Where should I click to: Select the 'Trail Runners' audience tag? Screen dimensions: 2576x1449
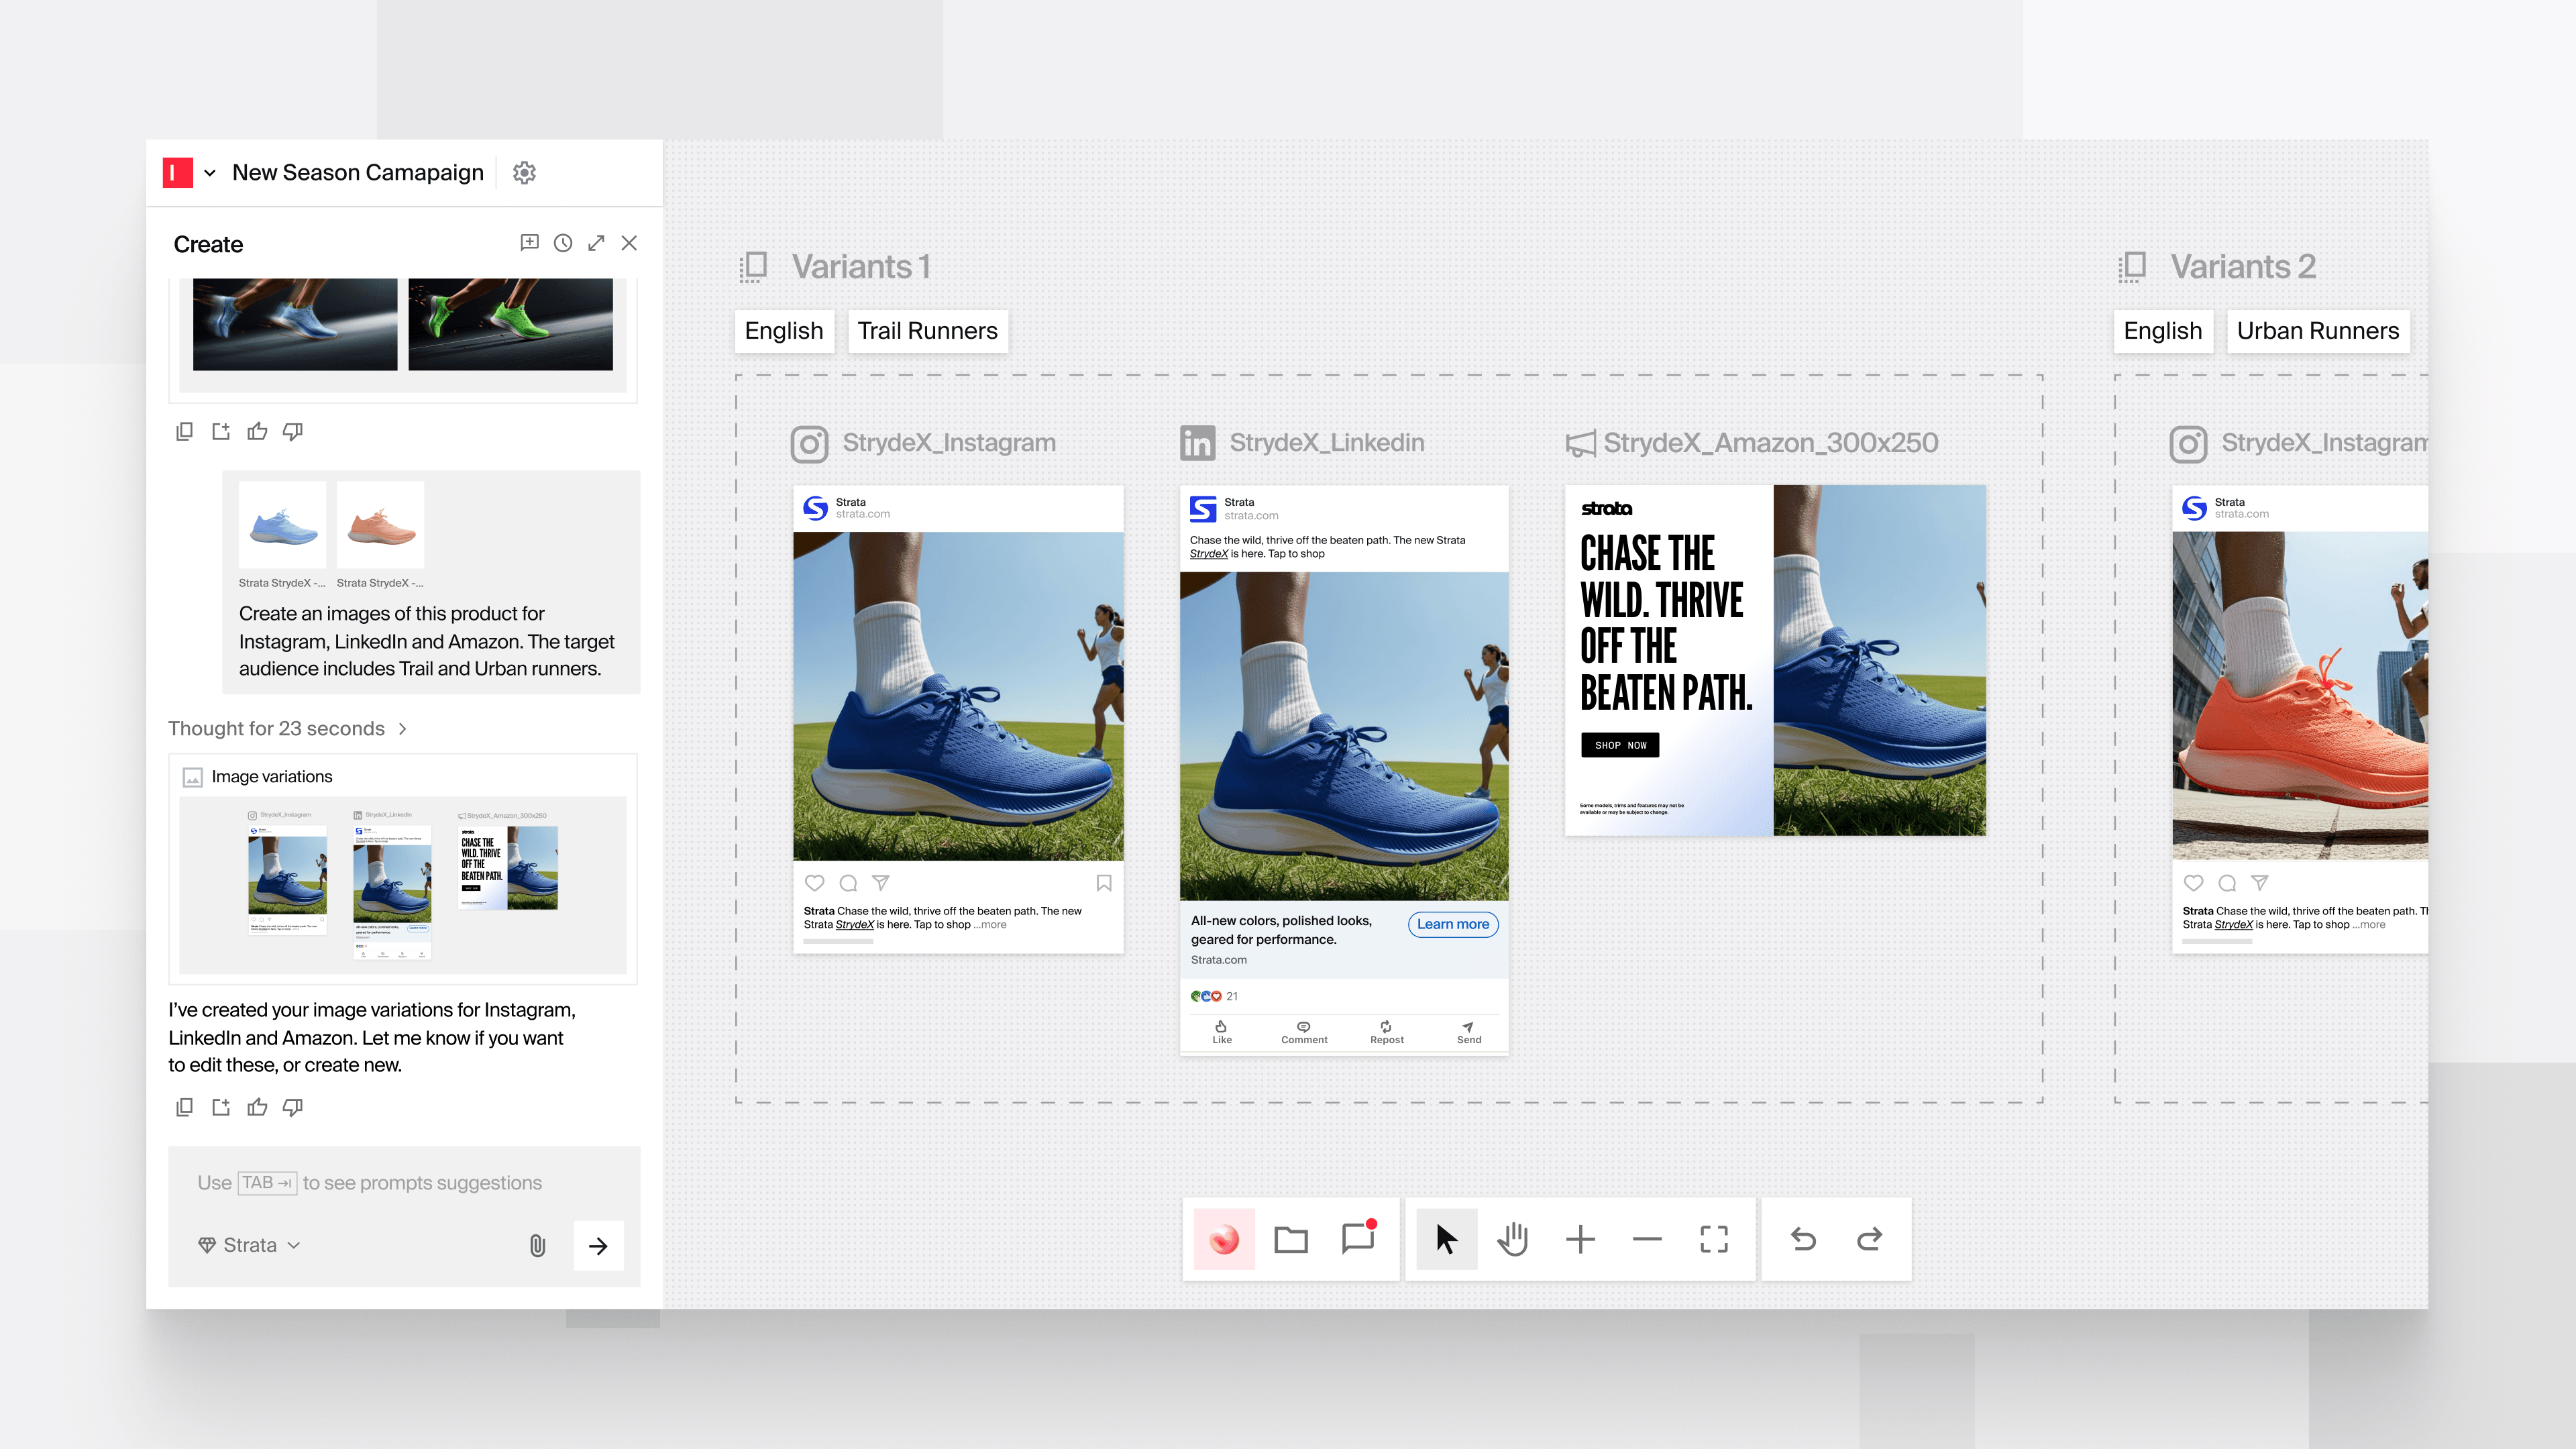[x=928, y=331]
